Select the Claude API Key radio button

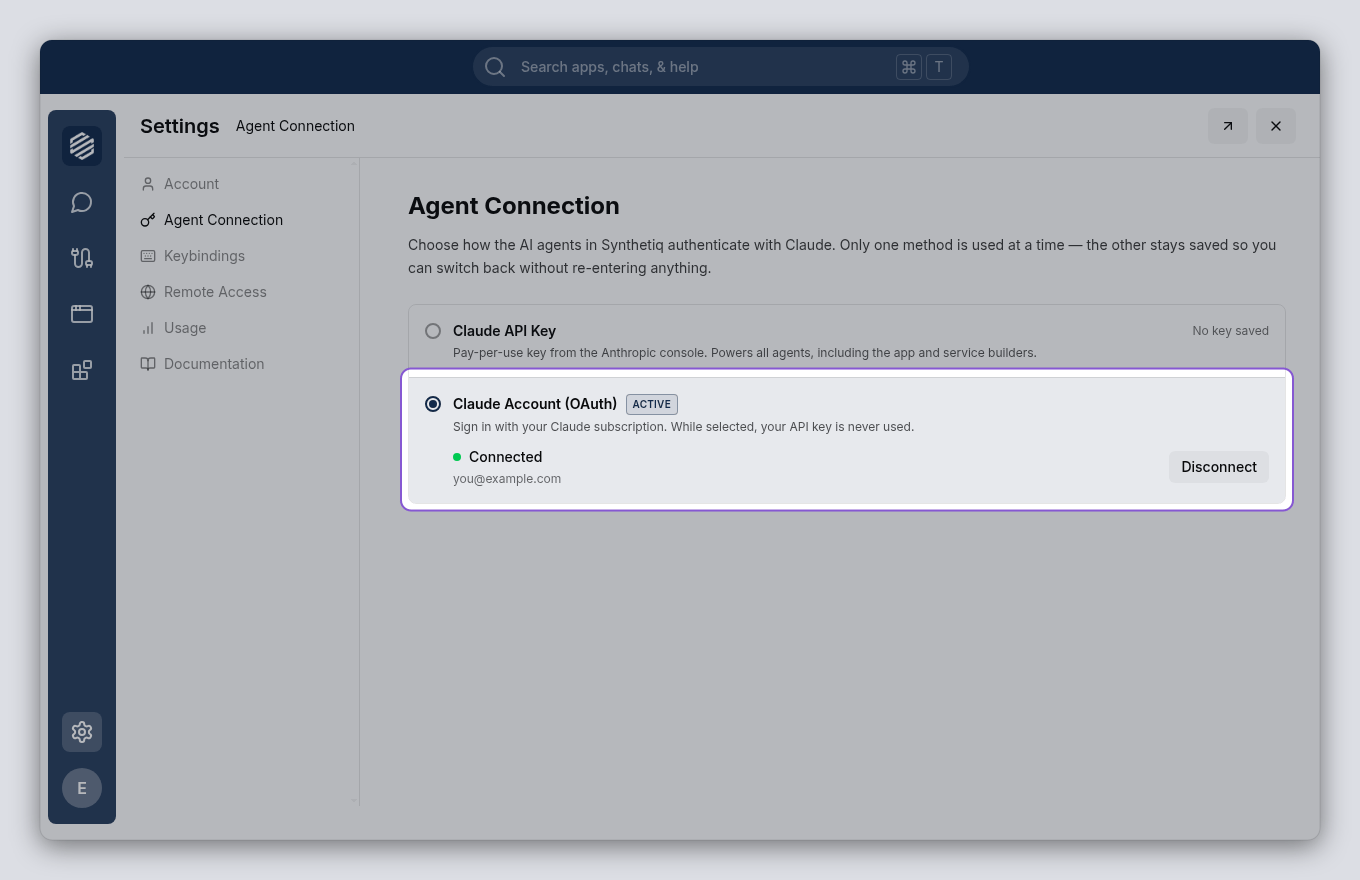(x=433, y=331)
